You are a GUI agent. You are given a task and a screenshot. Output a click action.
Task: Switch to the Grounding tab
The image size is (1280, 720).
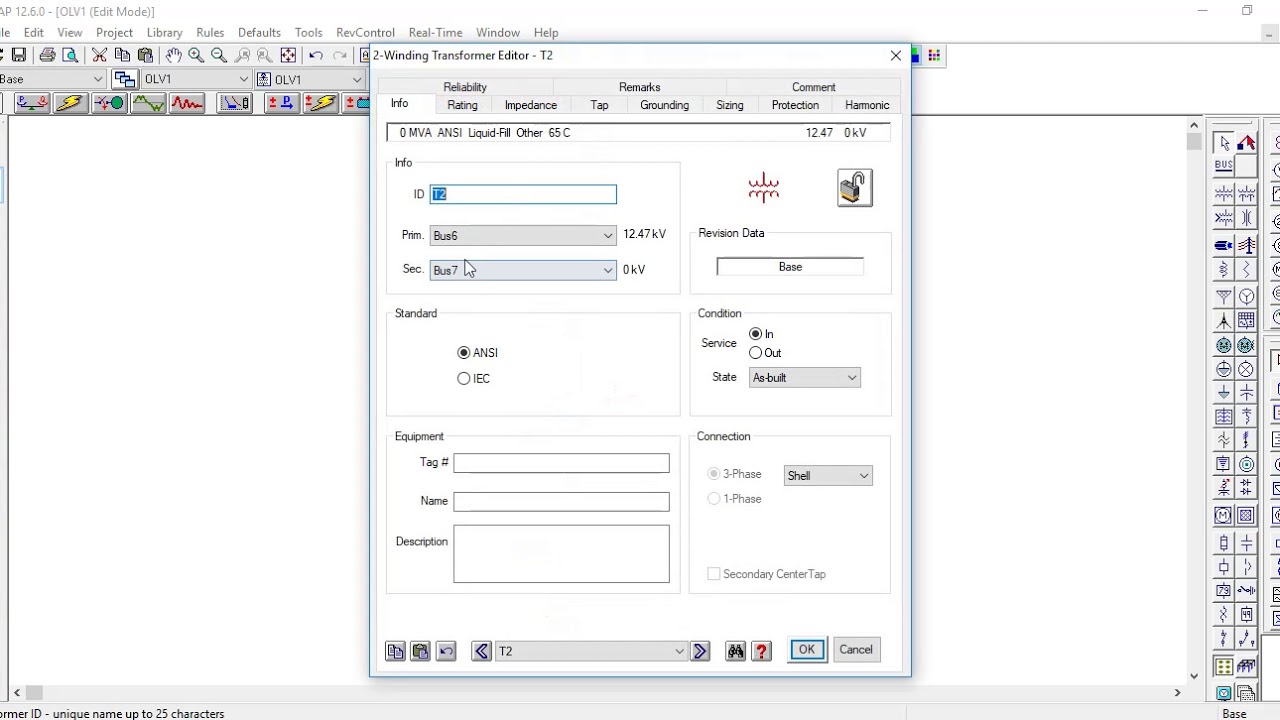(x=664, y=105)
